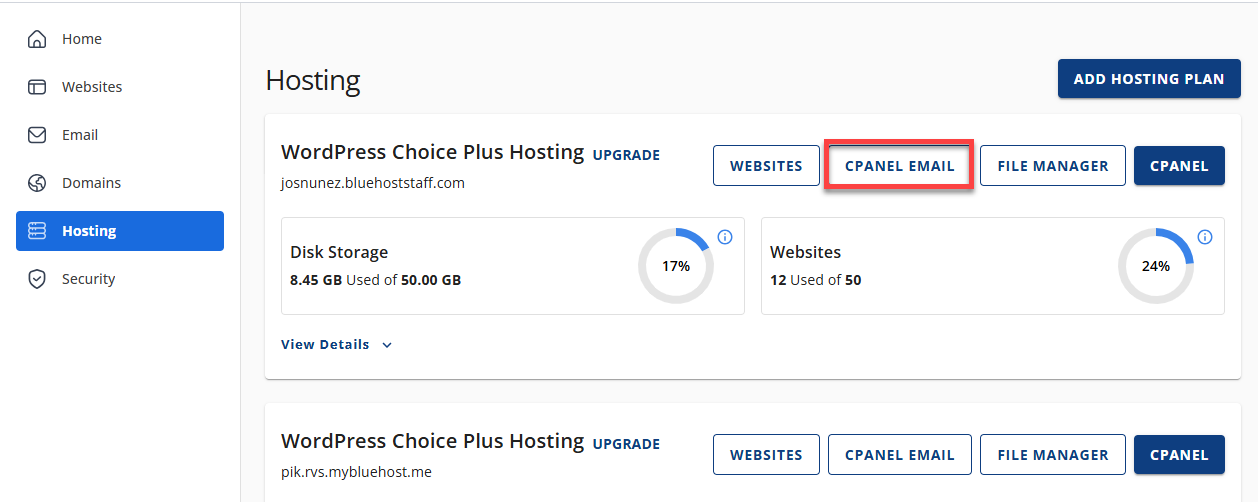Open highlighted cPanel Email for josnunez.bluehoststaff.com
The height and width of the screenshot is (502, 1258).
899,166
